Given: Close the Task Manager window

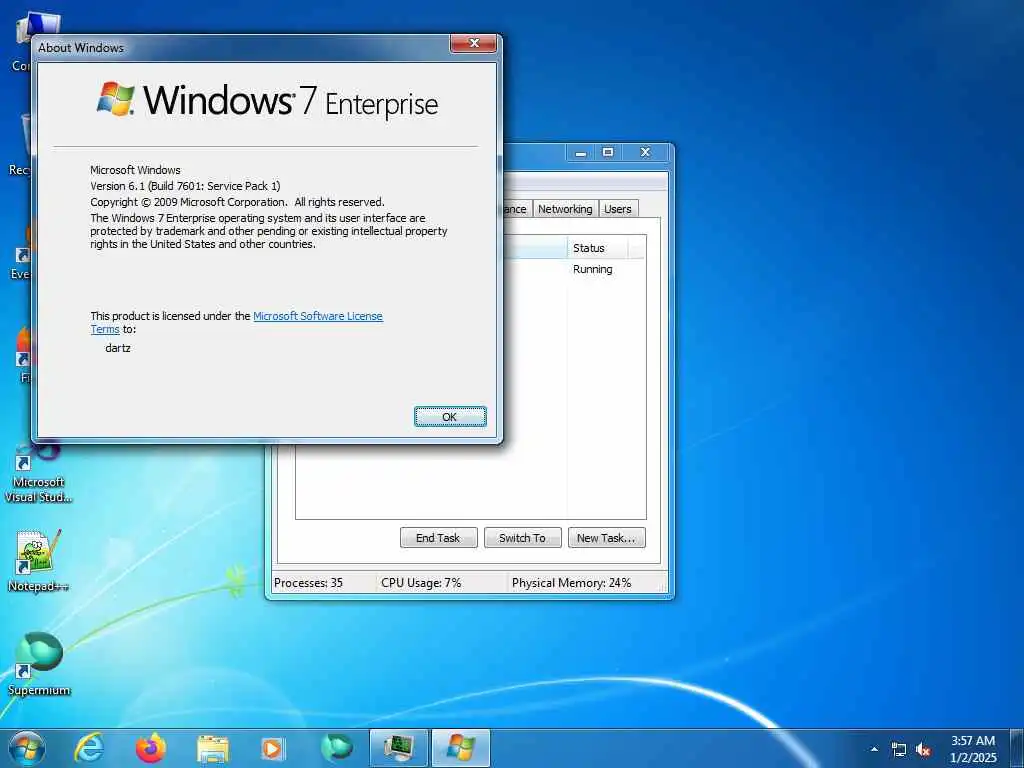Looking at the screenshot, I should coord(645,153).
